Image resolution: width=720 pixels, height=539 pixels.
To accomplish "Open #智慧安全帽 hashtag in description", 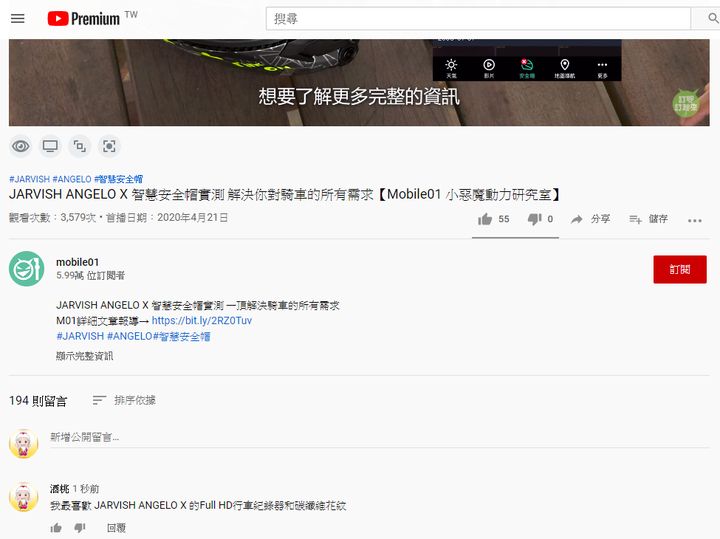I will 181,337.
